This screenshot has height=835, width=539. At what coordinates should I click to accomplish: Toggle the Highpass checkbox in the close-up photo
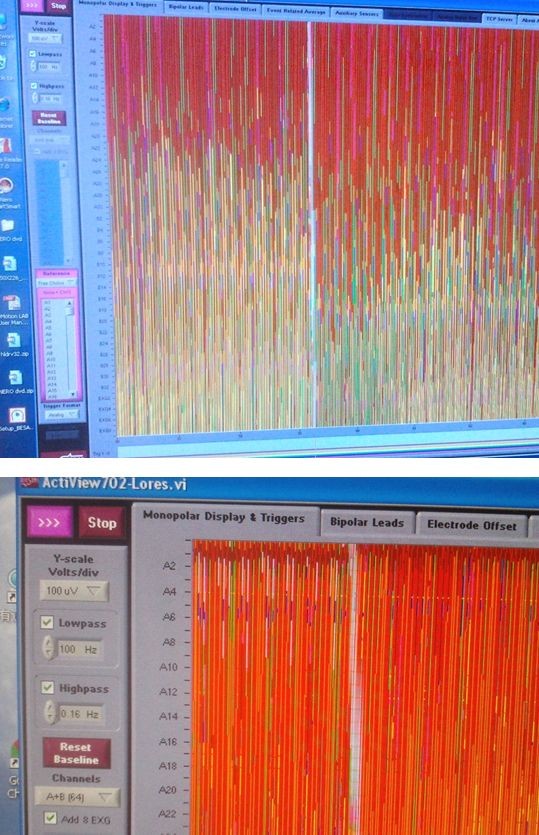click(48, 687)
